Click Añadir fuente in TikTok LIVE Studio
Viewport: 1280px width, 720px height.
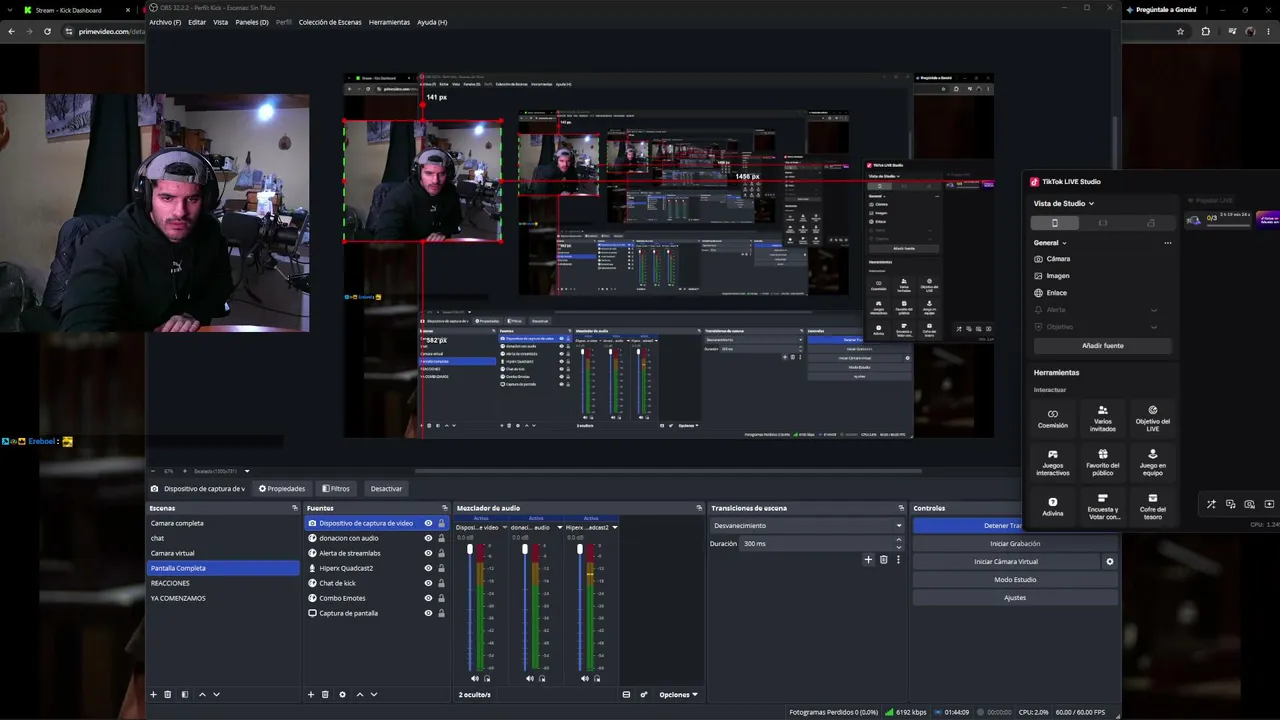(x=1103, y=346)
